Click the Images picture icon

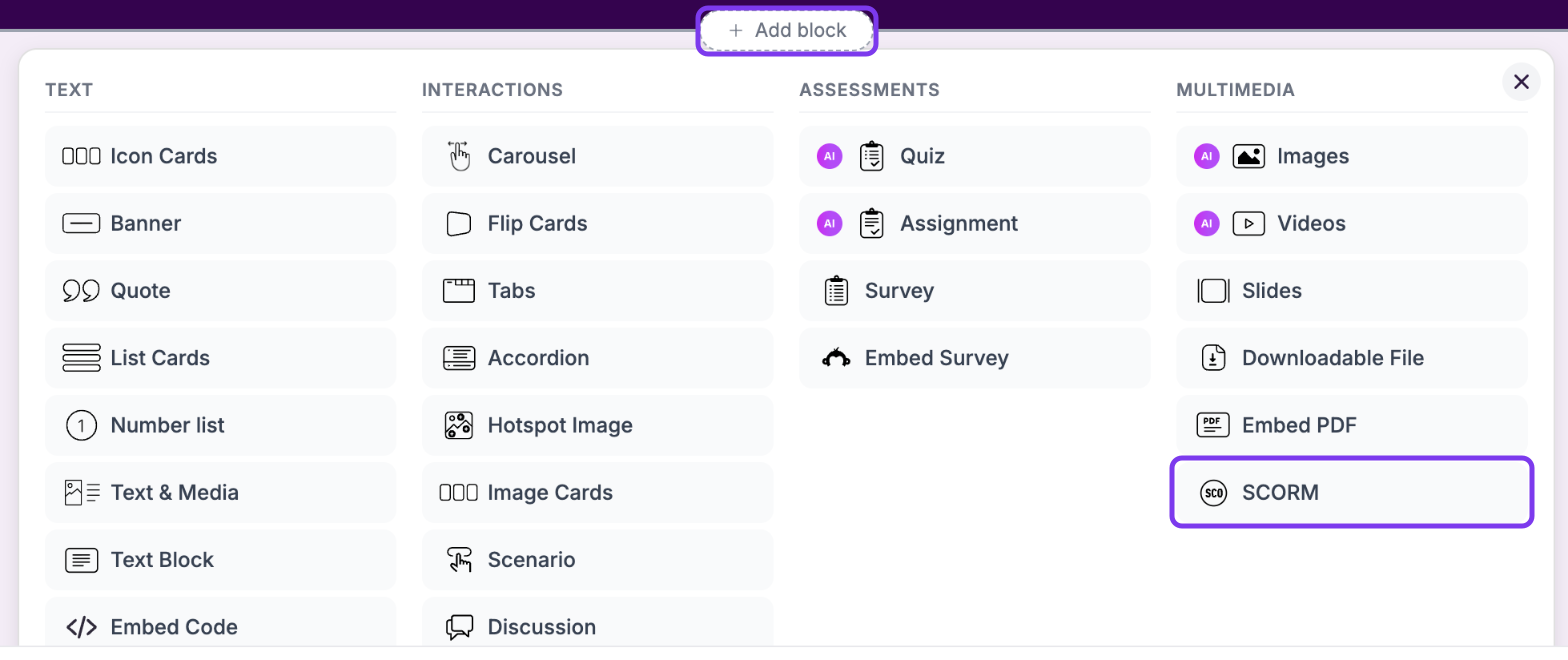click(1249, 156)
